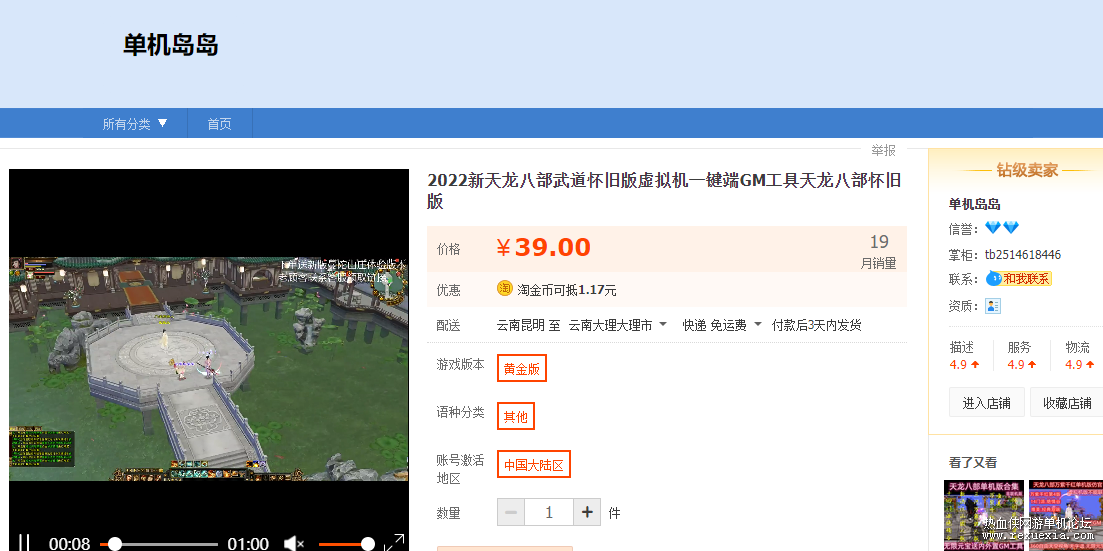
Task: Go to the 首页 tab
Action: pos(219,124)
